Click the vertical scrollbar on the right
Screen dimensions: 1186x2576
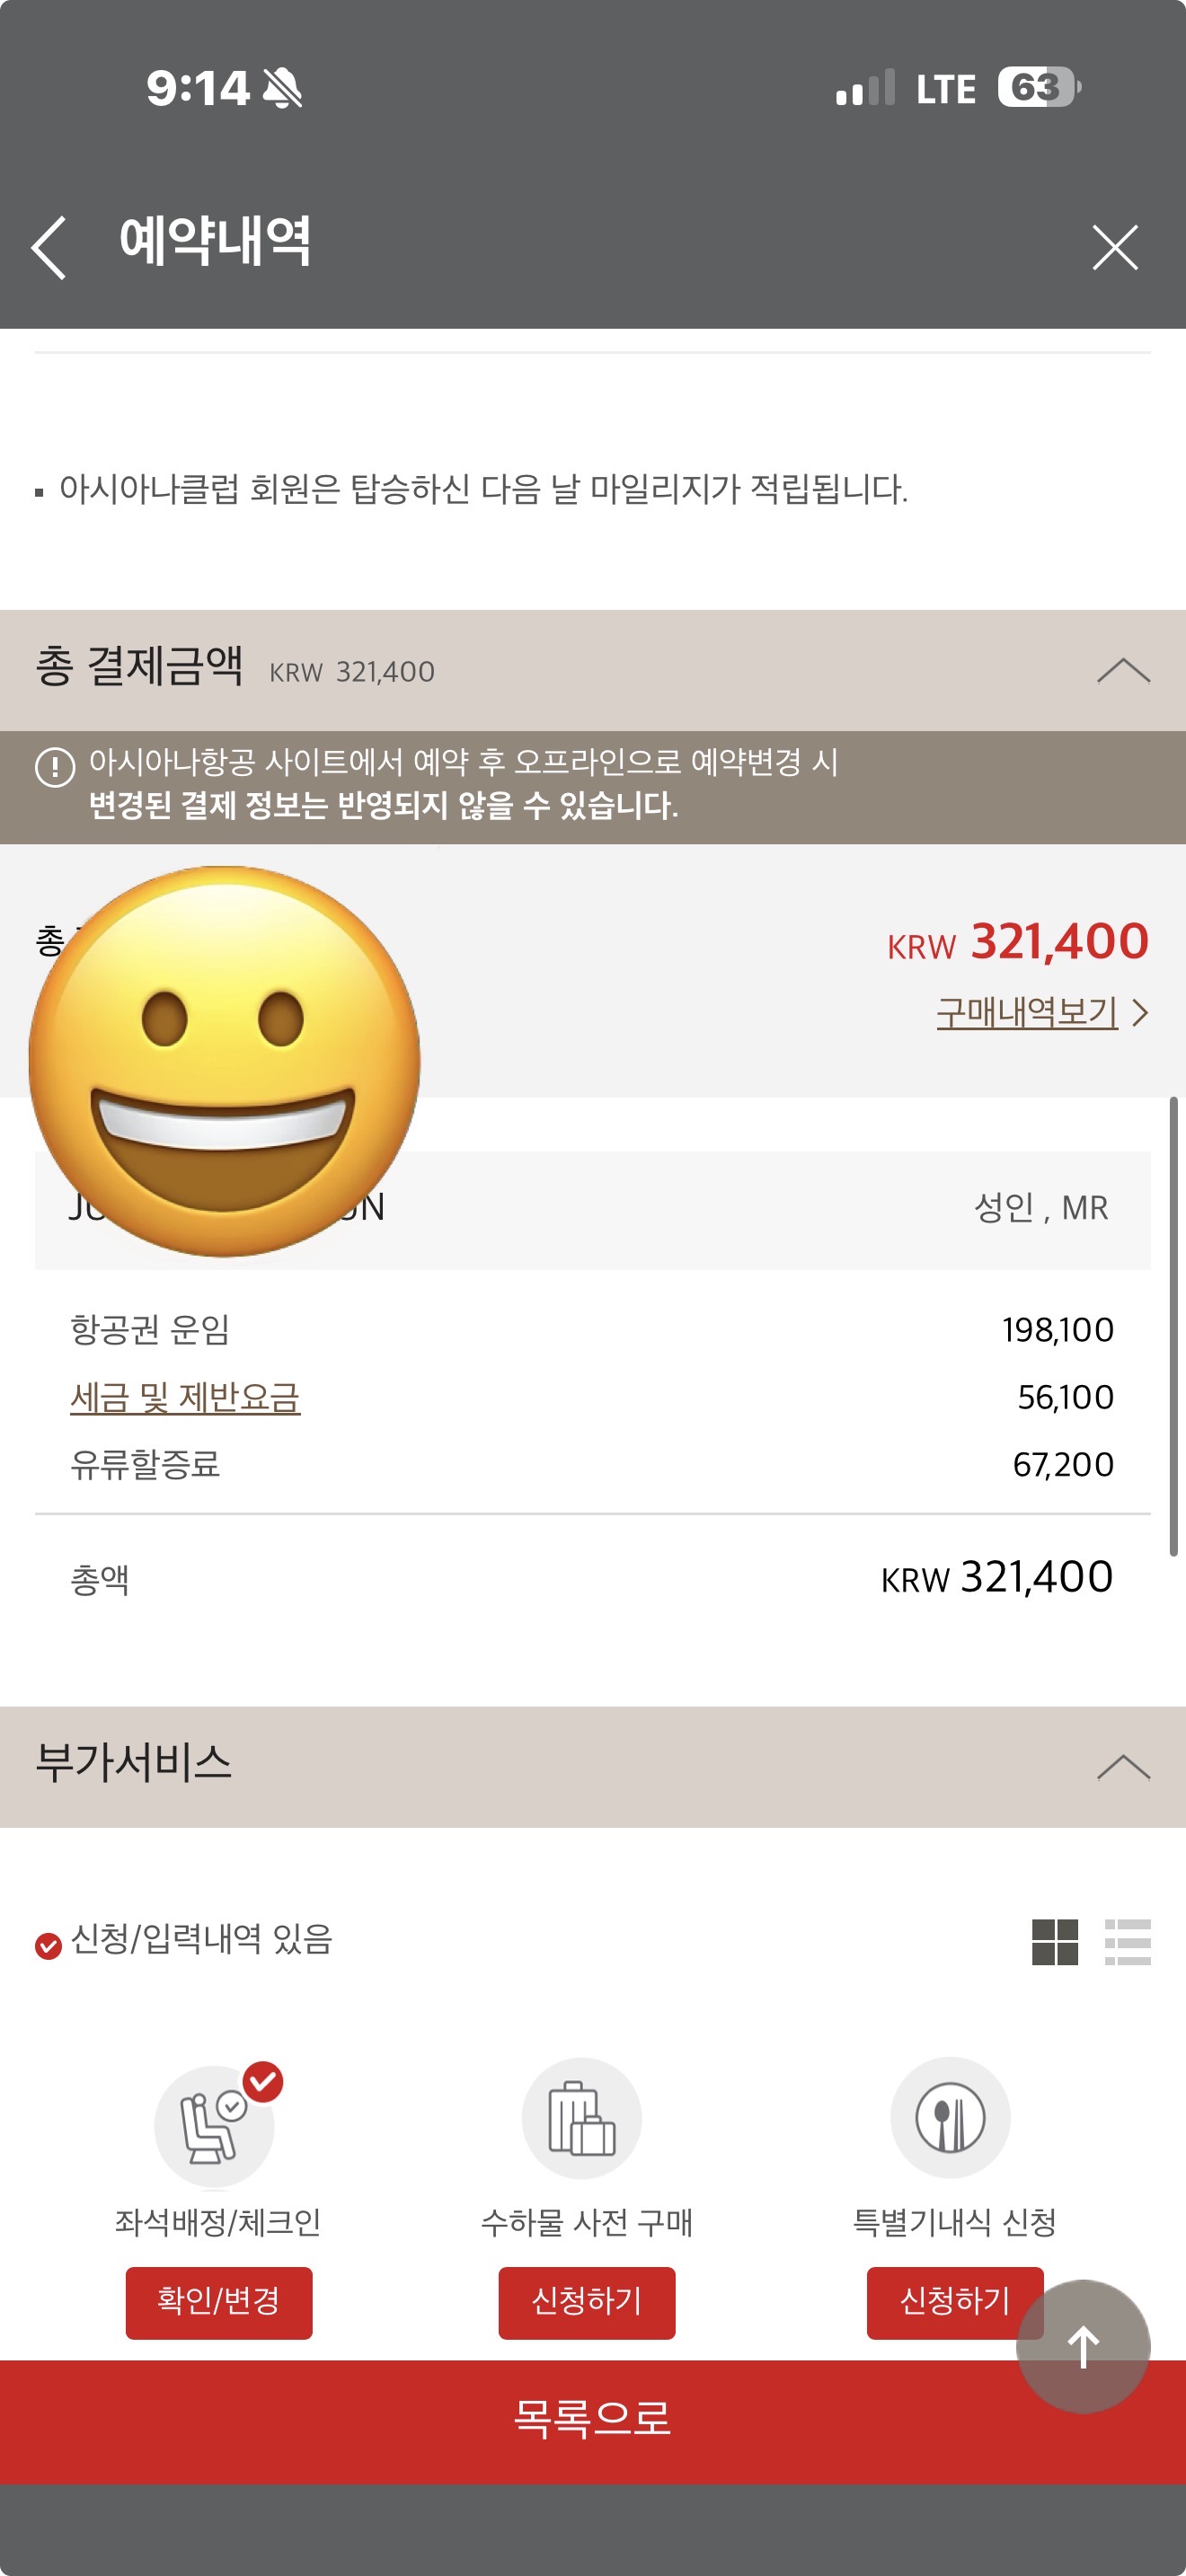[1173, 1325]
